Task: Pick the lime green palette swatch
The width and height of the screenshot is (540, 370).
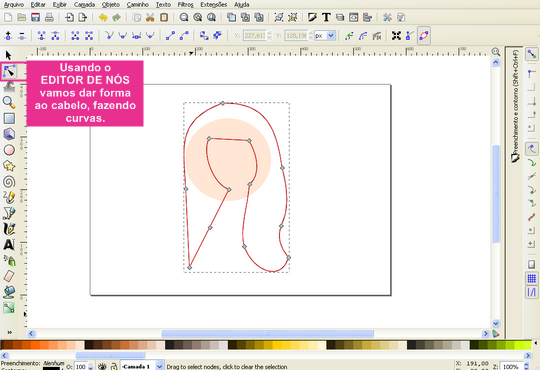Action: [x=518, y=345]
